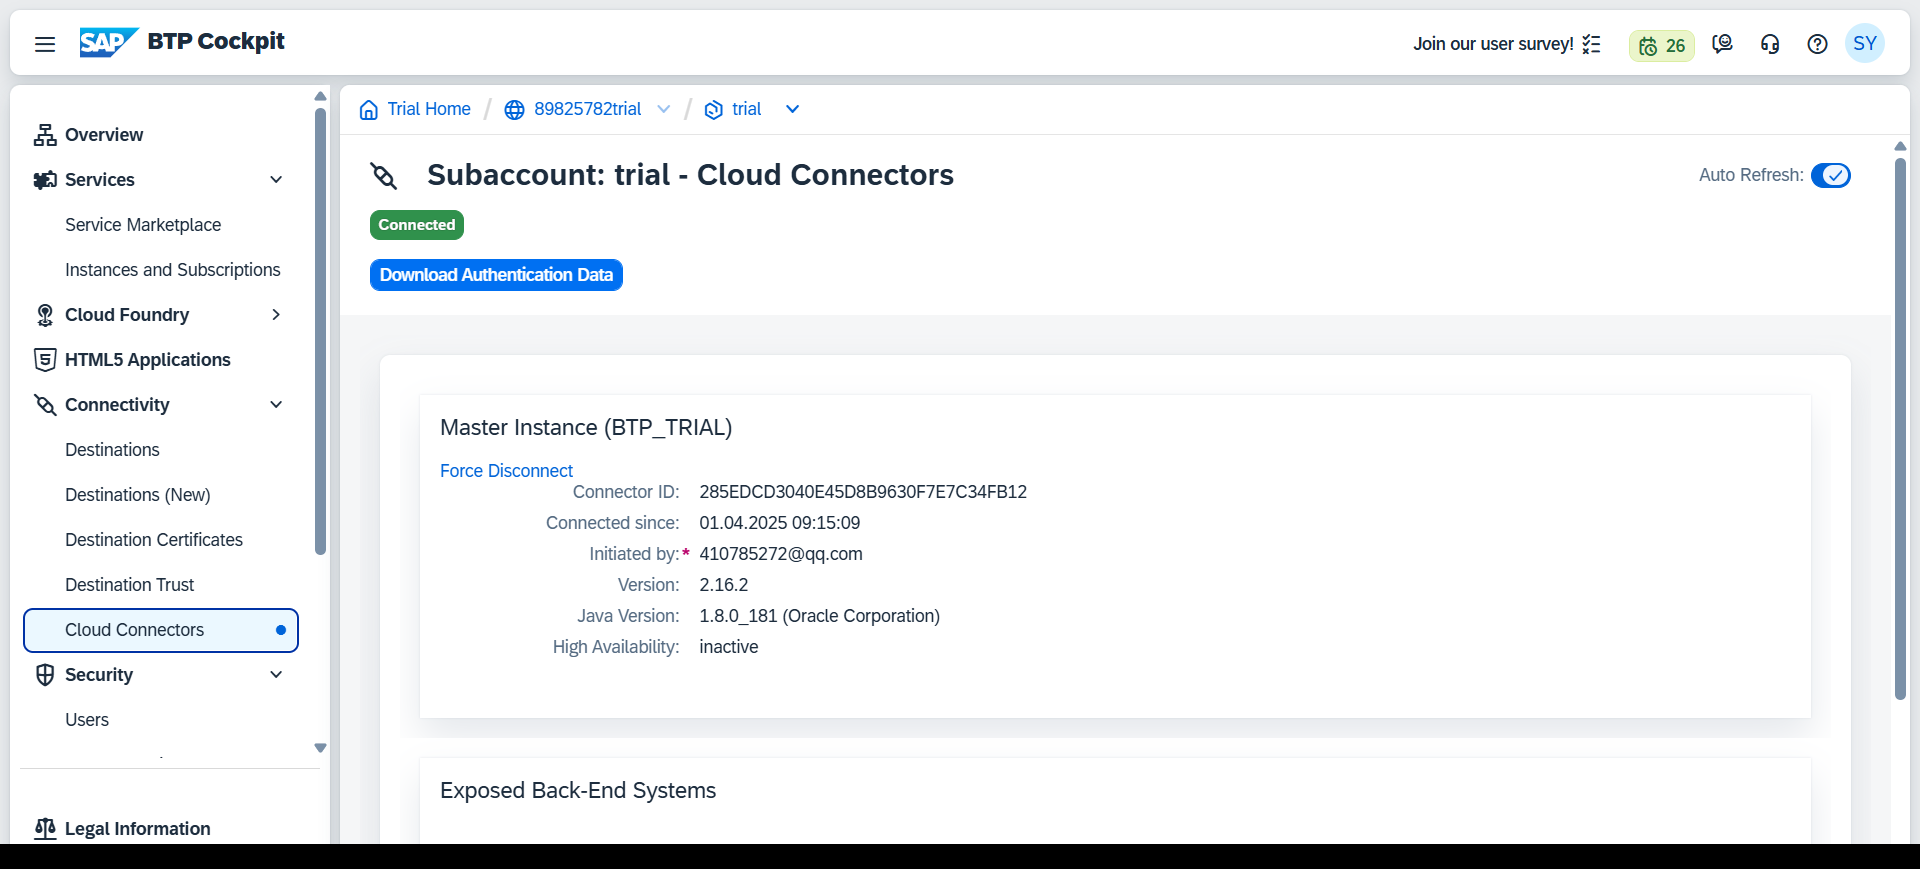
Task: Click the Legal Information scales icon
Action: [x=45, y=829]
